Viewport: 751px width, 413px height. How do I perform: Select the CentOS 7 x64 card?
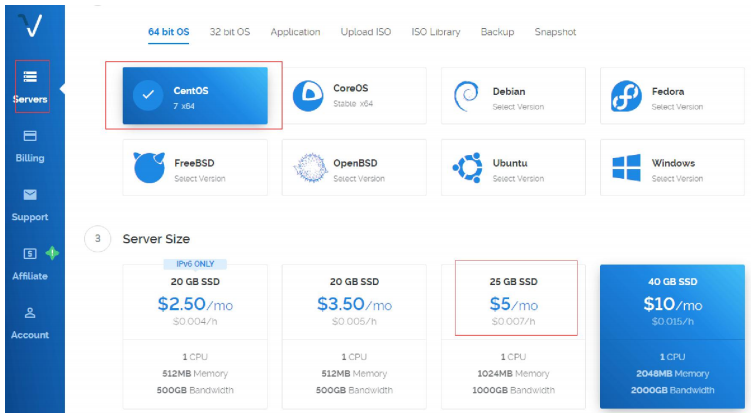(x=195, y=95)
